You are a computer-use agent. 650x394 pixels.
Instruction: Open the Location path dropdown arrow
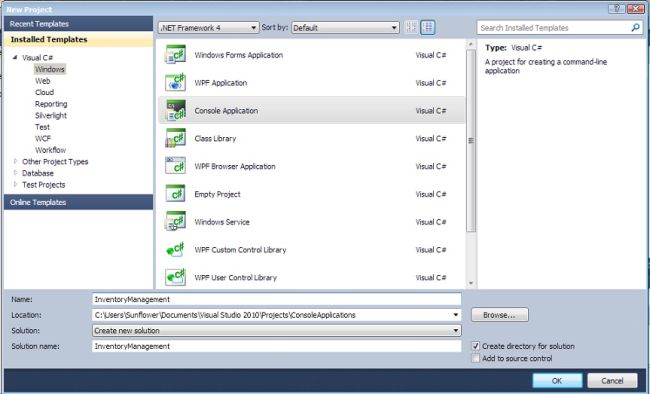pos(456,315)
